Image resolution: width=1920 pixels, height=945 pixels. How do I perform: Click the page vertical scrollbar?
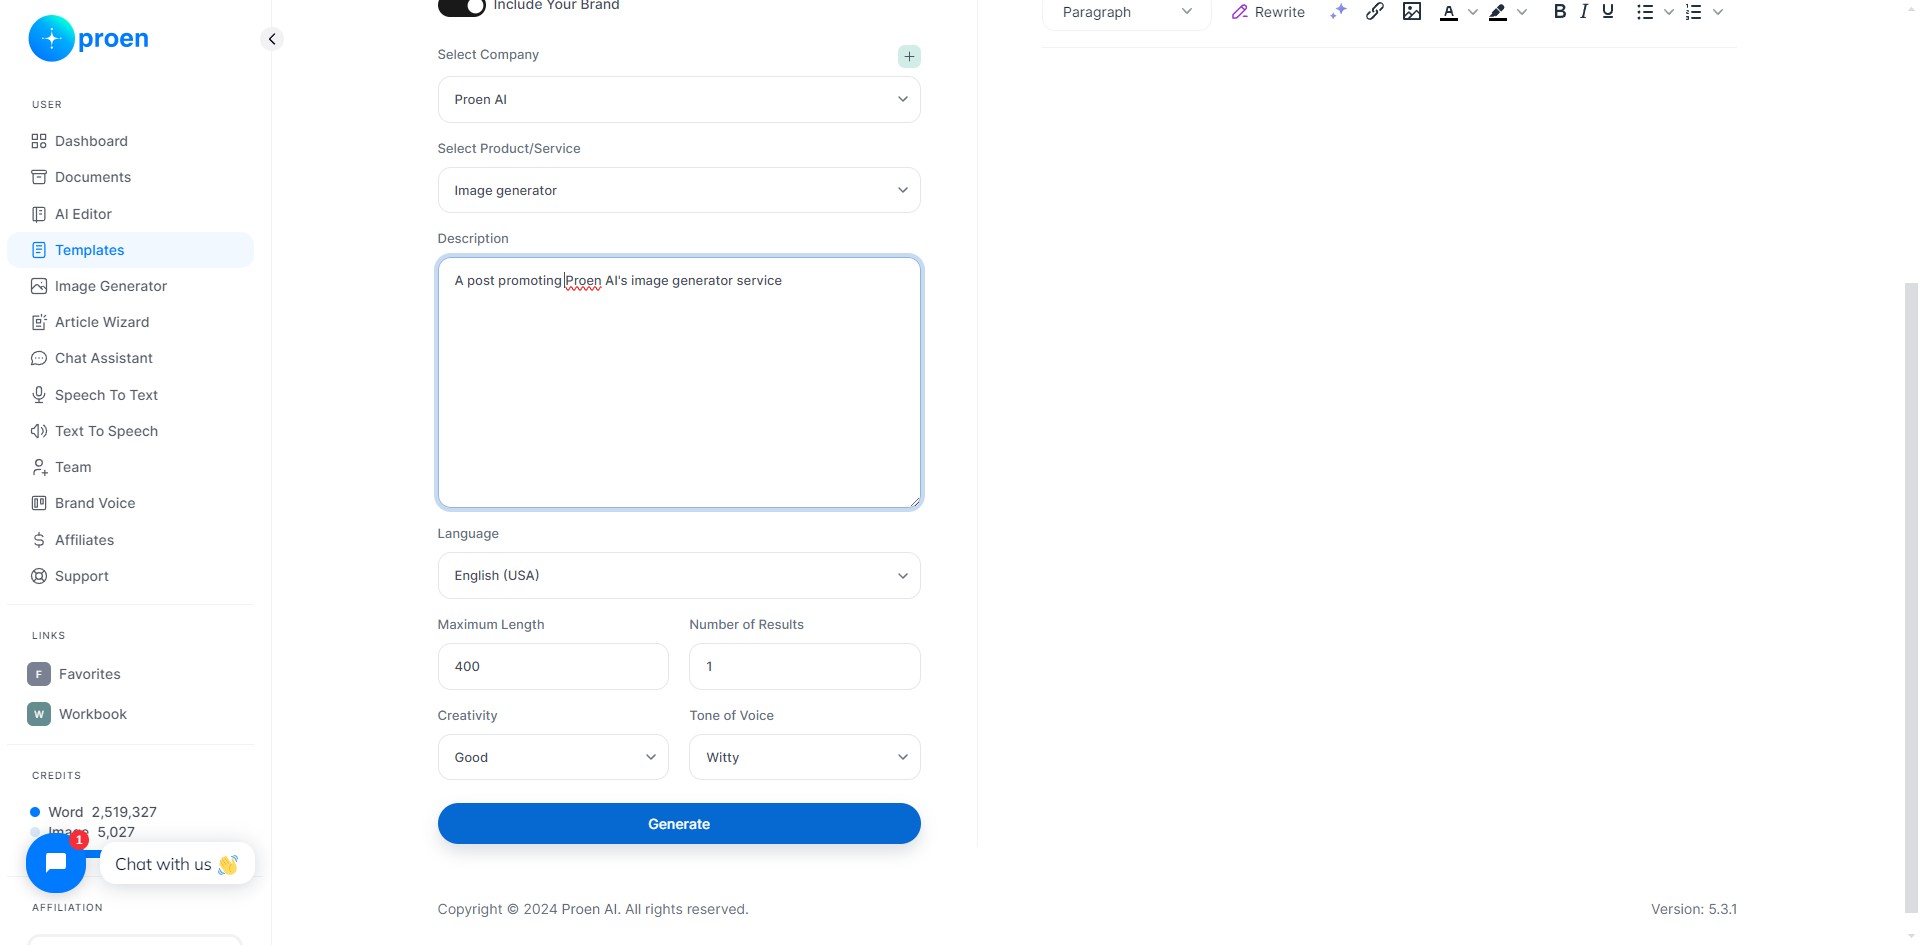tap(1911, 598)
